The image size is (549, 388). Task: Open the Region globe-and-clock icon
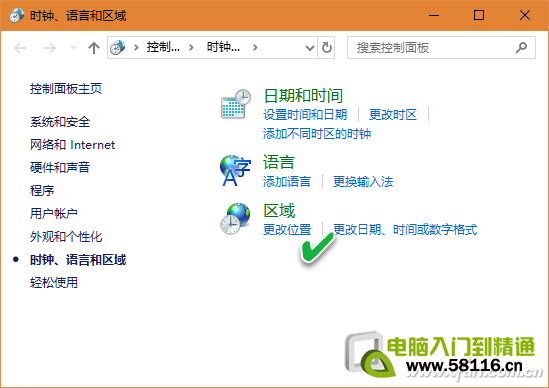pyautogui.click(x=235, y=219)
